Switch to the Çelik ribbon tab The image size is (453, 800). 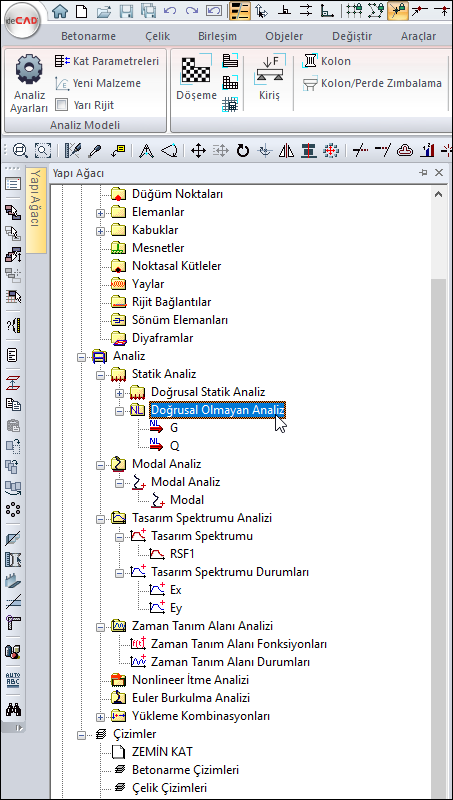pos(158,36)
